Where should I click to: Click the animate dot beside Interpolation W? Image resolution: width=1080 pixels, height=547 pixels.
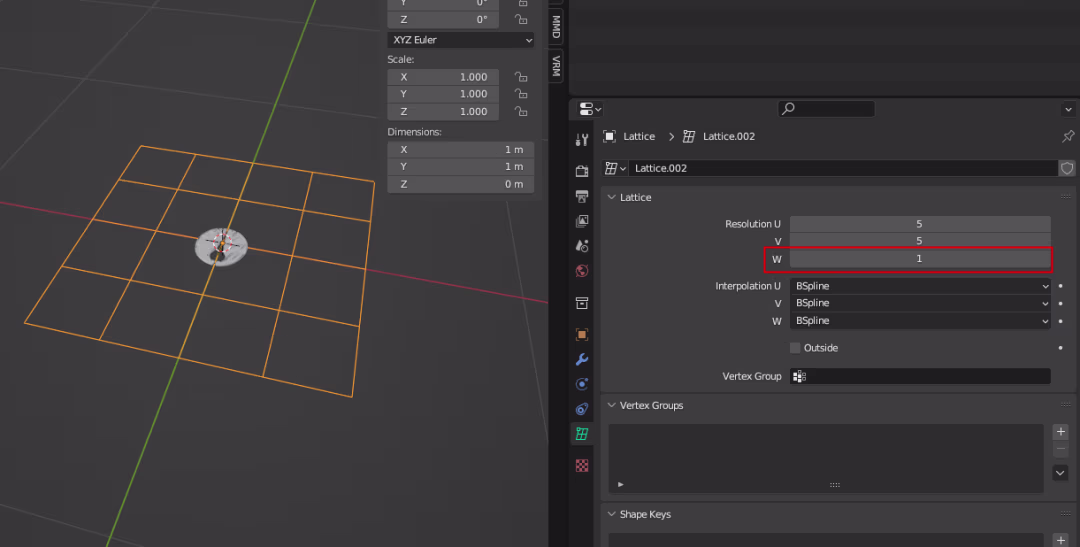click(x=1060, y=320)
